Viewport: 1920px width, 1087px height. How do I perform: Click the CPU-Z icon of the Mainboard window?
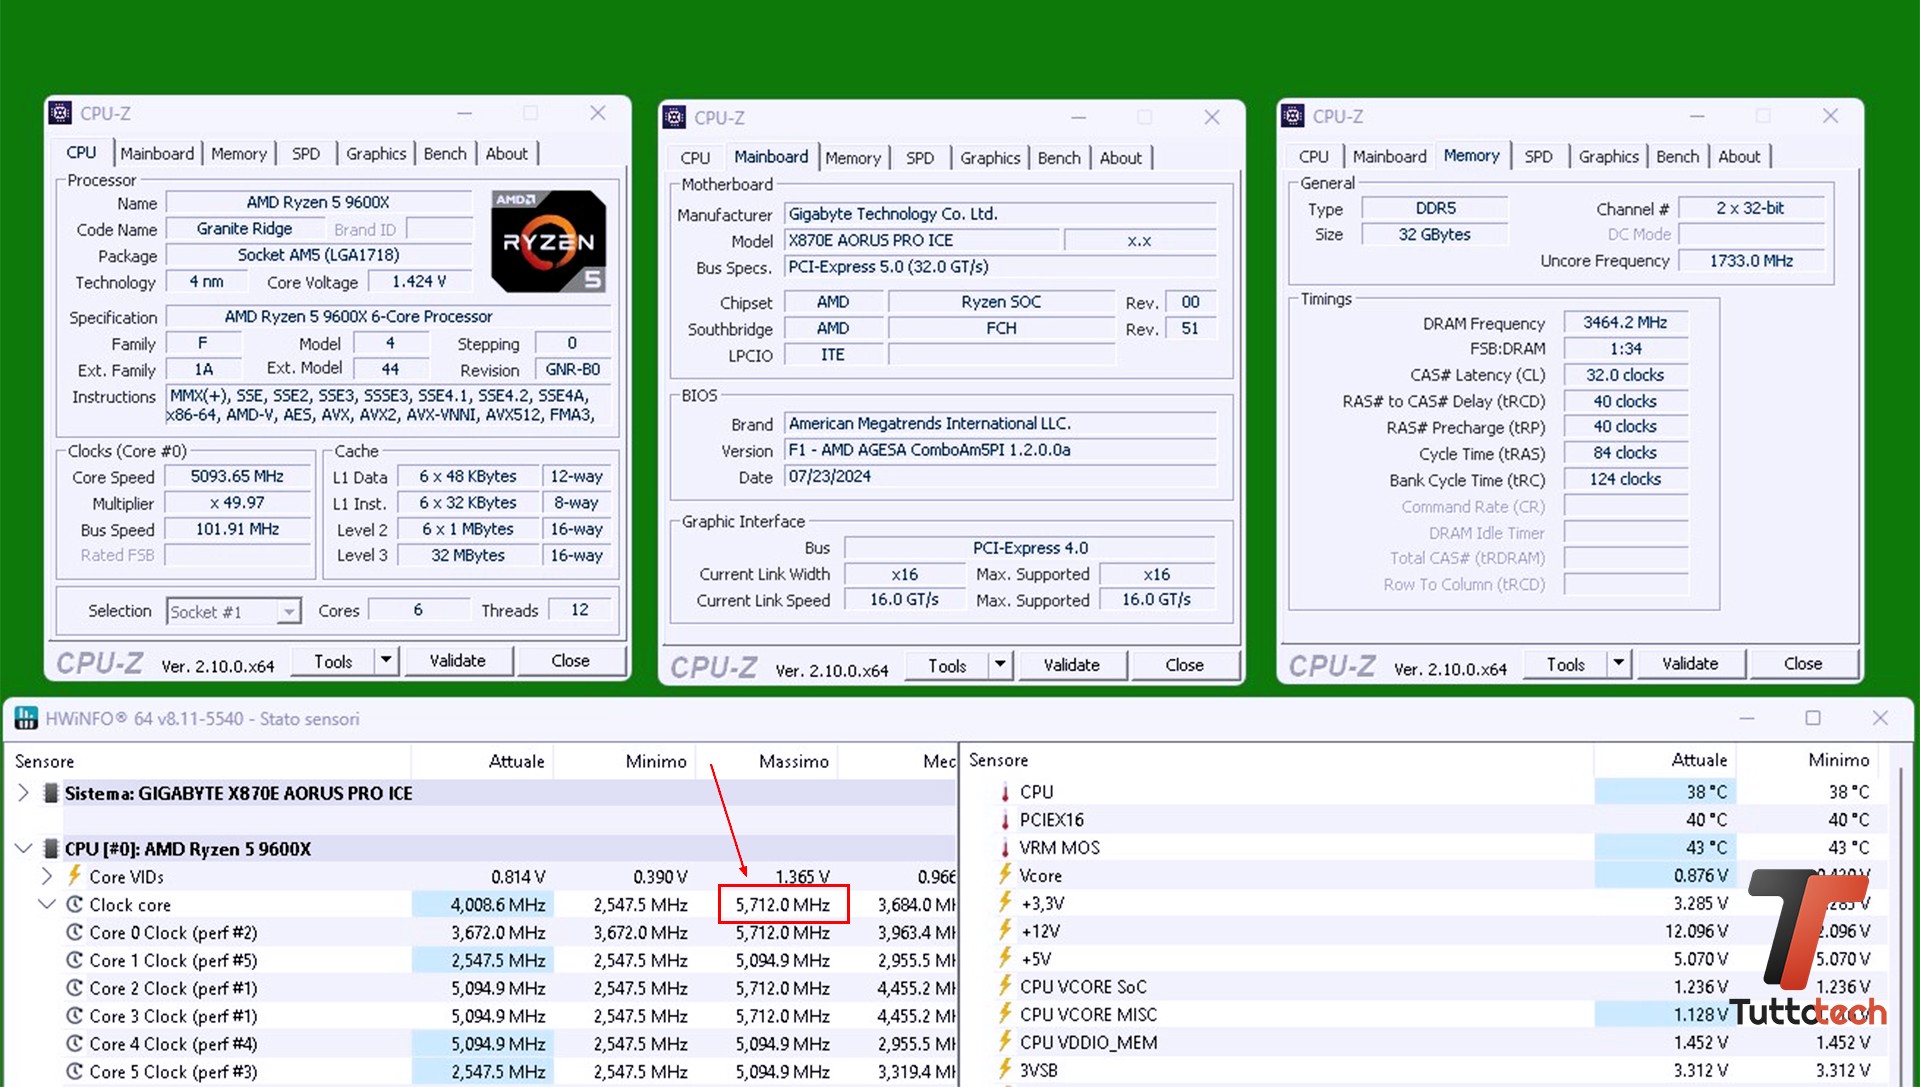point(675,117)
